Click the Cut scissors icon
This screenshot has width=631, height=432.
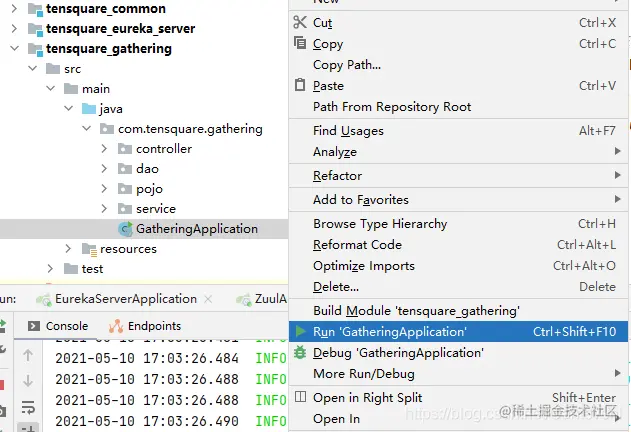pyautogui.click(x=300, y=22)
